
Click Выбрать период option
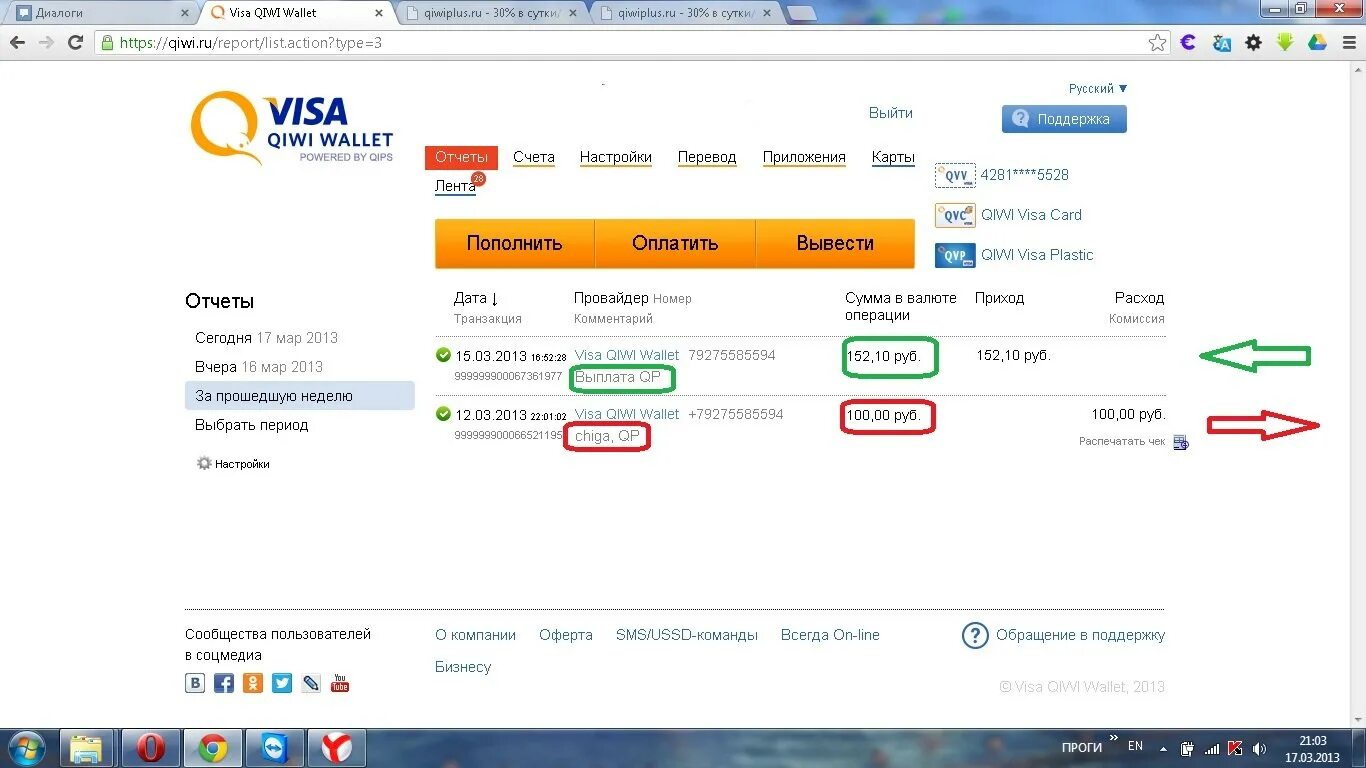coord(252,425)
